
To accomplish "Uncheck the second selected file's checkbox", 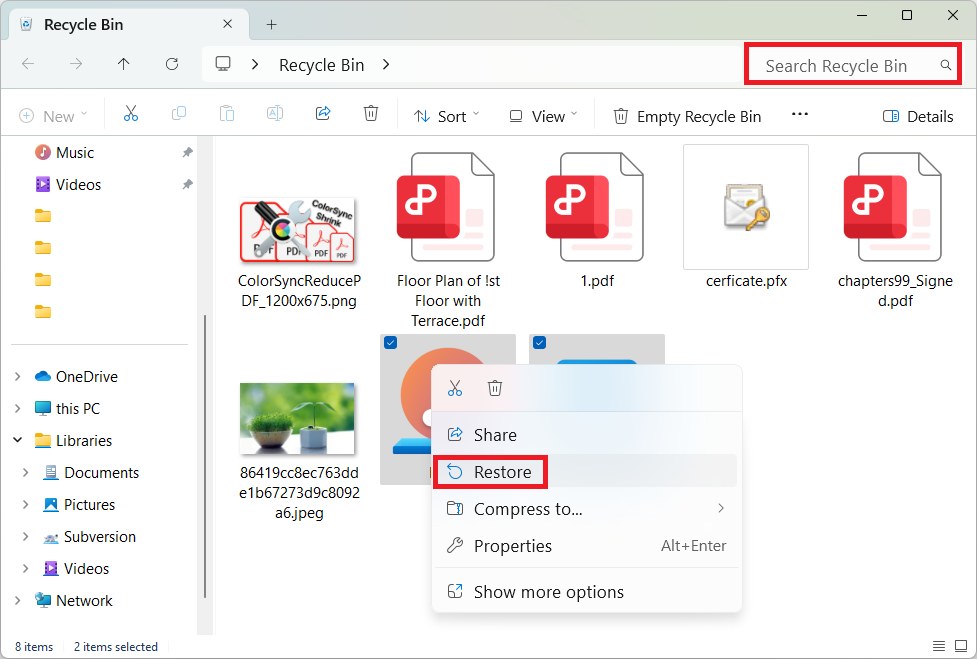I will (x=539, y=343).
